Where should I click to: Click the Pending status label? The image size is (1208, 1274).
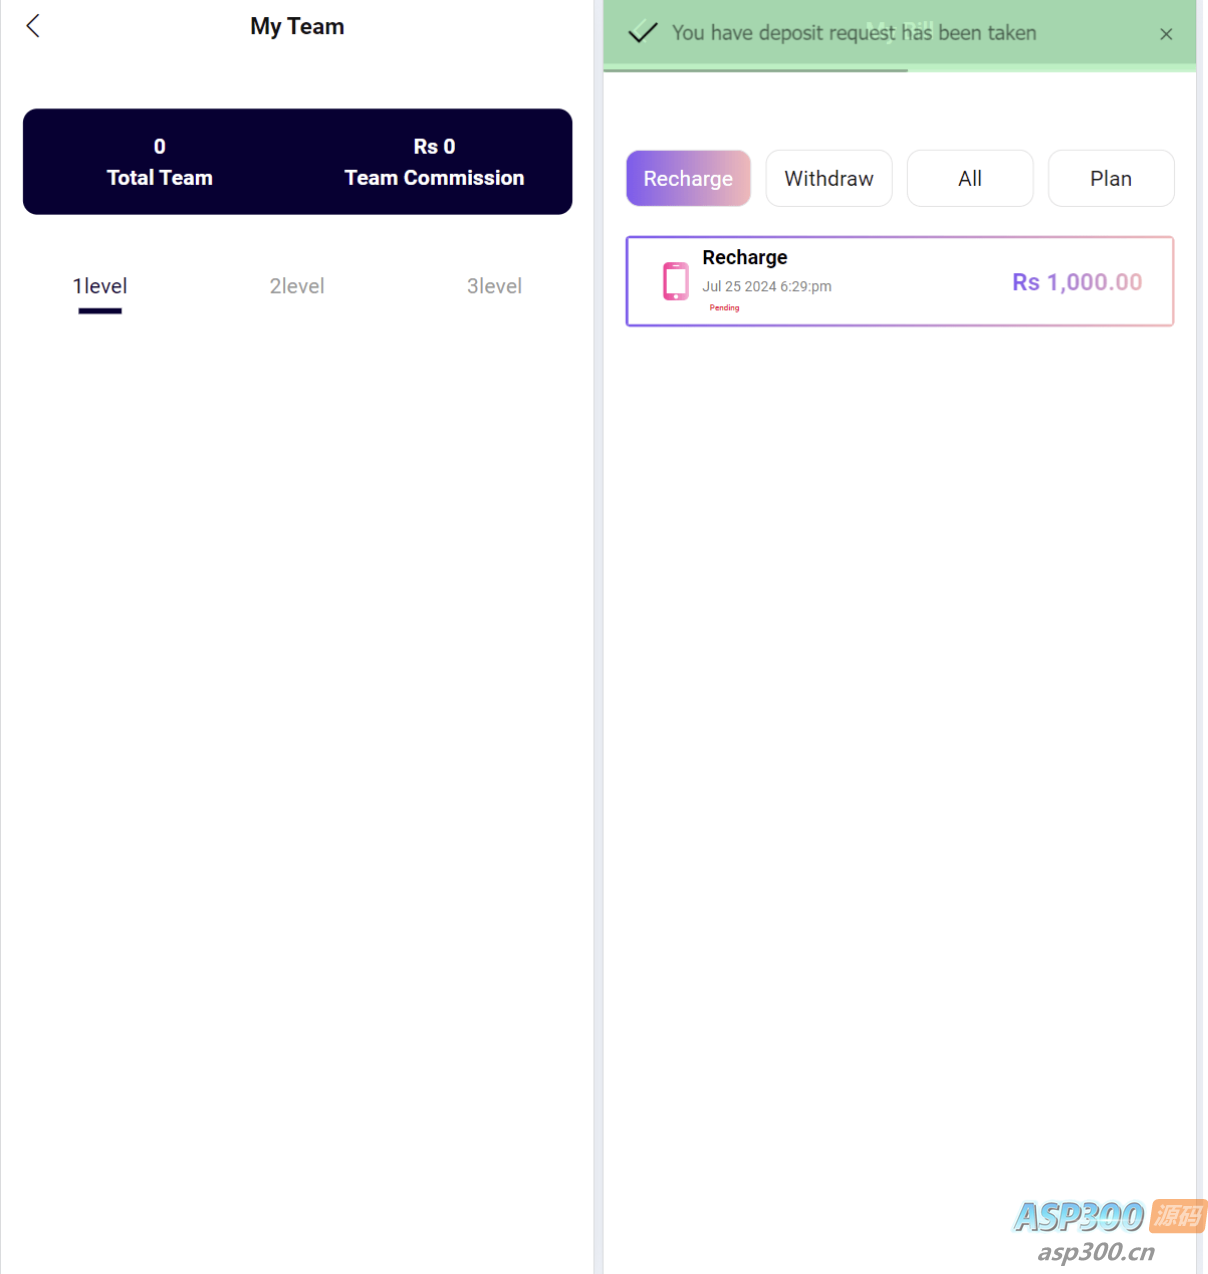[x=724, y=308]
